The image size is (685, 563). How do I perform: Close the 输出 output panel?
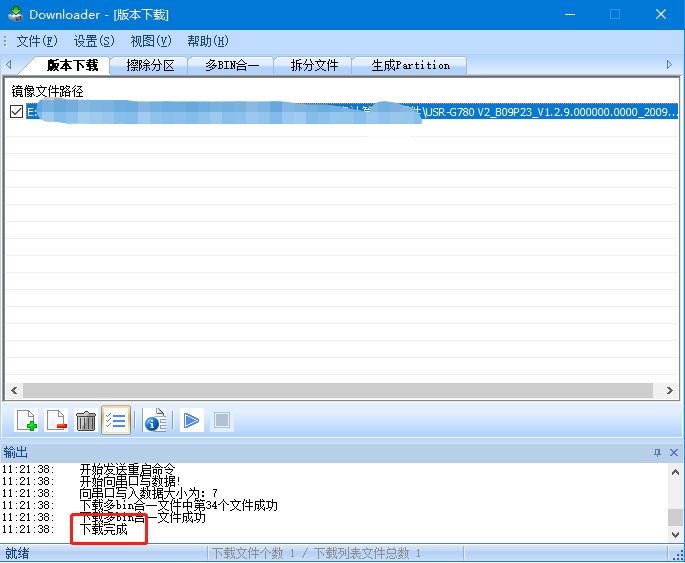(x=675, y=453)
